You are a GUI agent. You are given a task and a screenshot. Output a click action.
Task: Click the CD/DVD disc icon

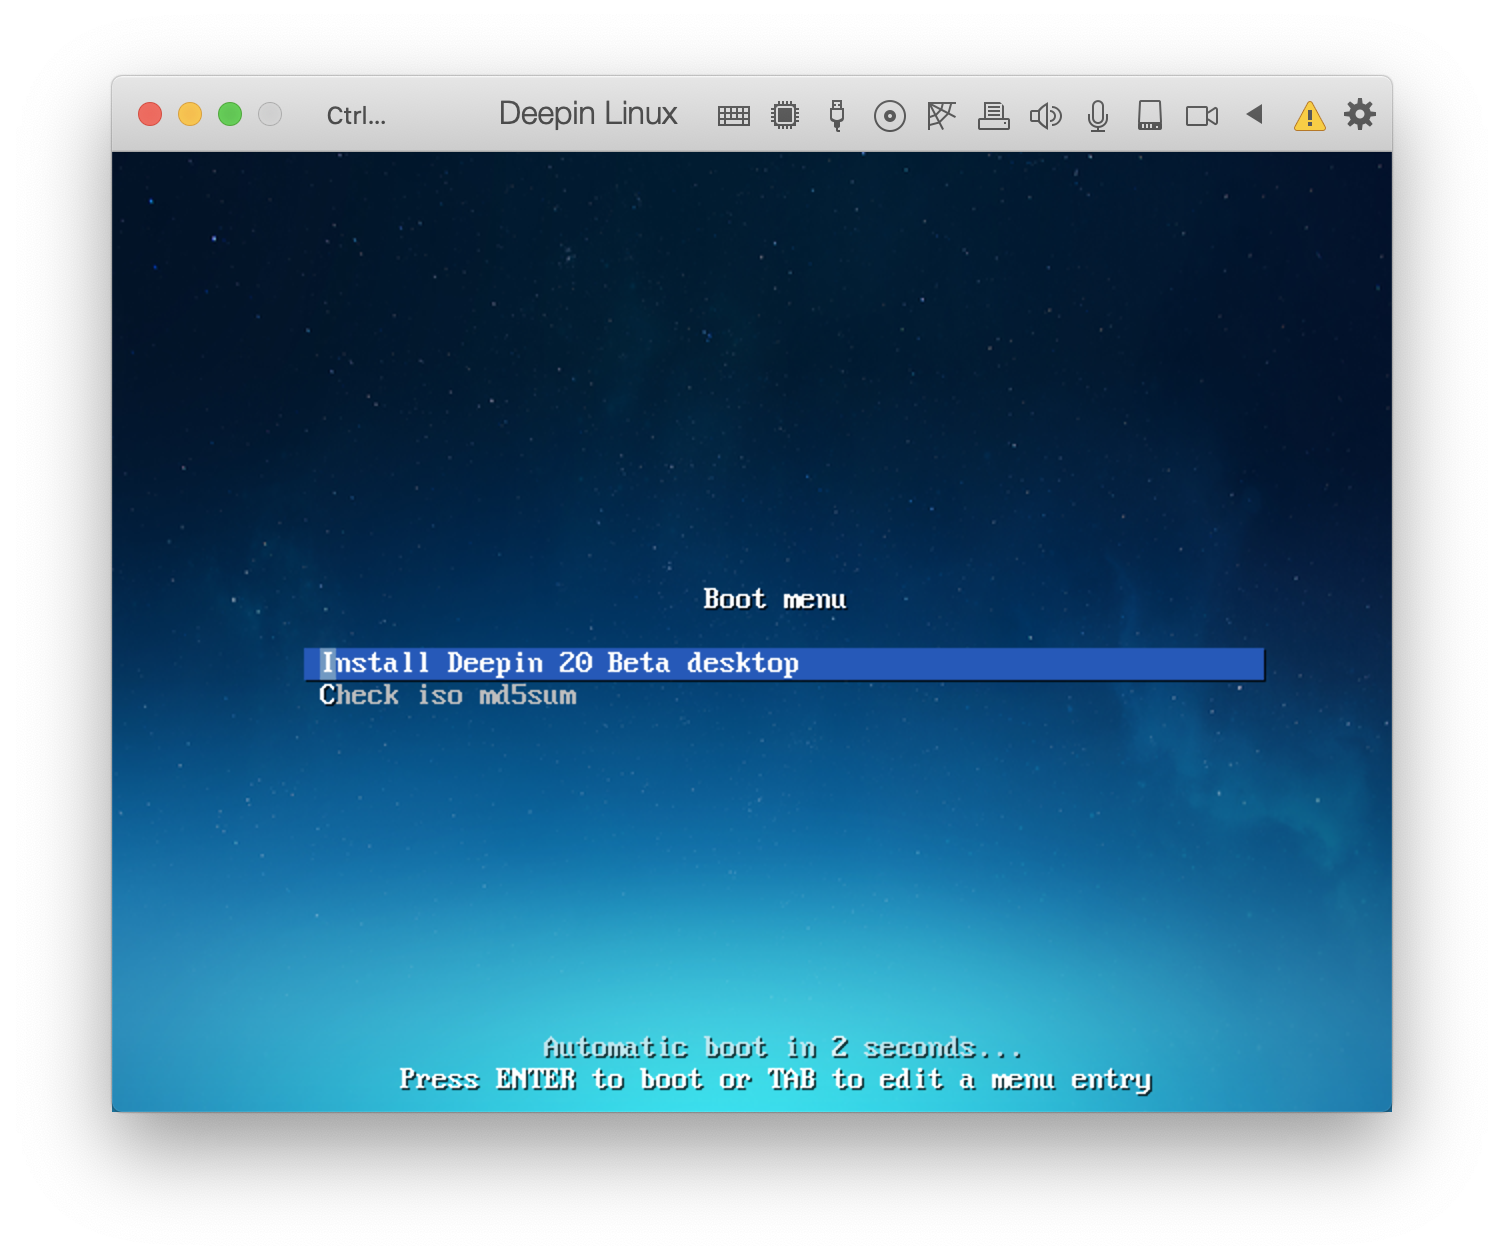pos(889,116)
